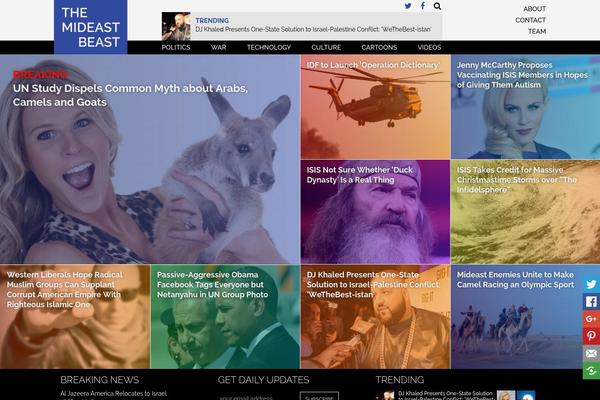Open the Cartoons menu item
Viewport: 600px width, 400px height.
coord(379,47)
